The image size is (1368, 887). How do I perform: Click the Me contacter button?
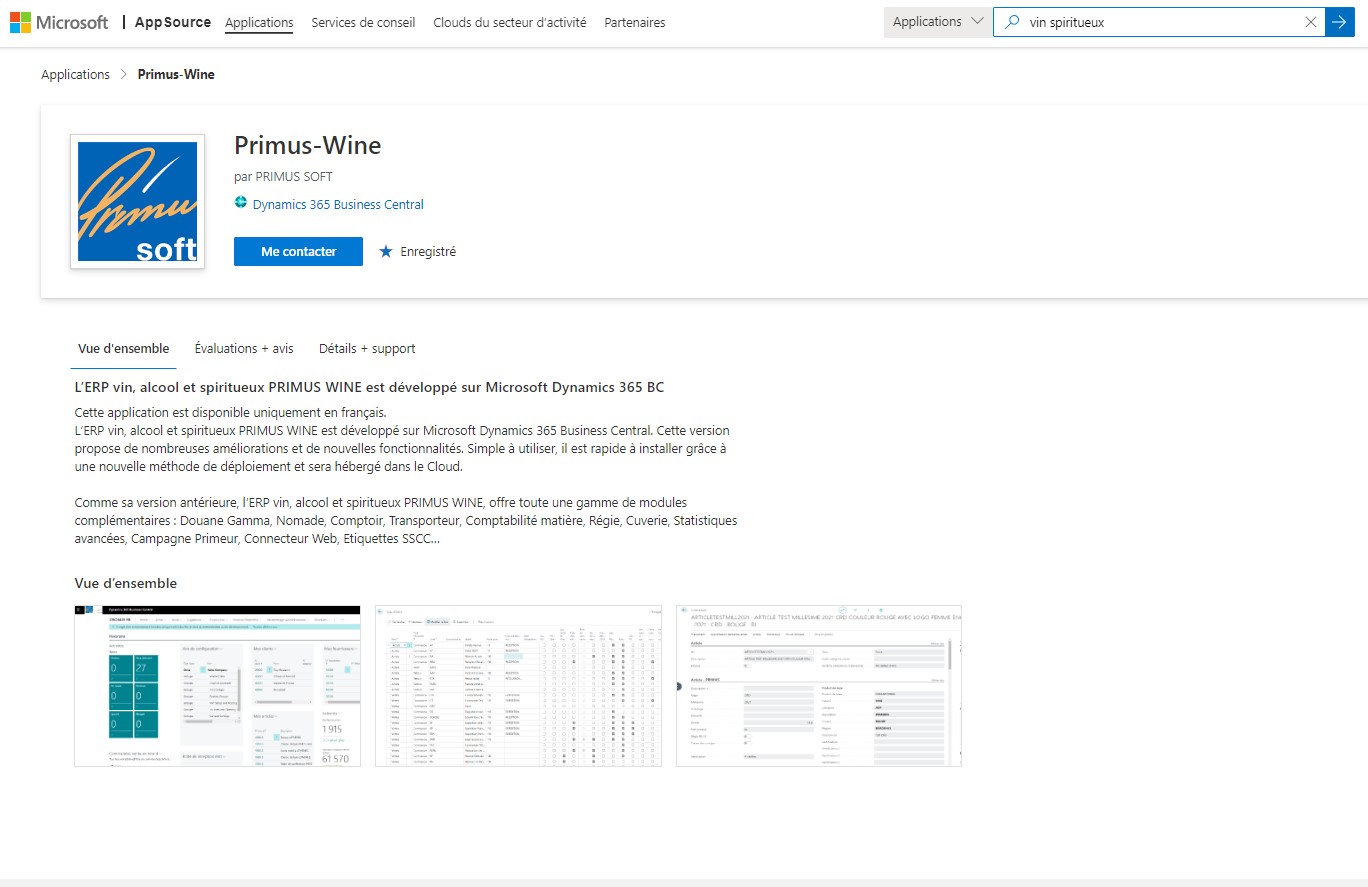tap(298, 251)
